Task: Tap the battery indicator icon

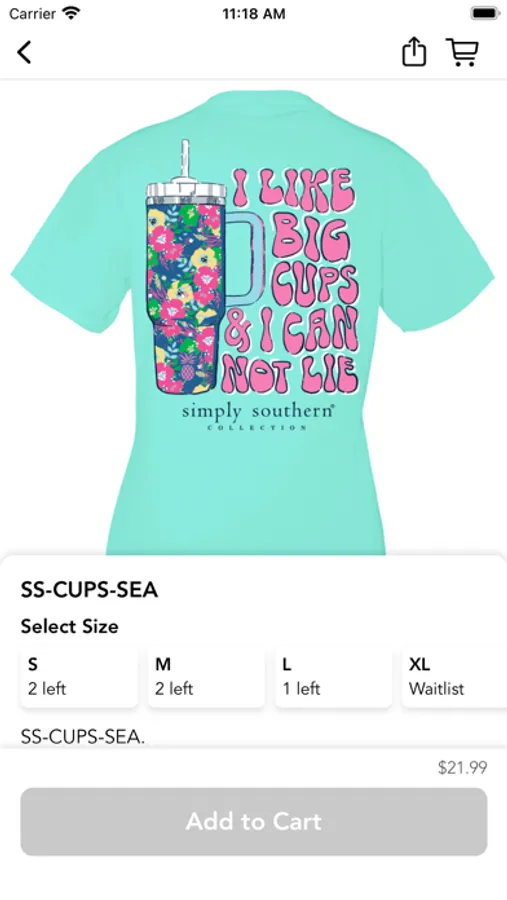Action: tap(485, 13)
